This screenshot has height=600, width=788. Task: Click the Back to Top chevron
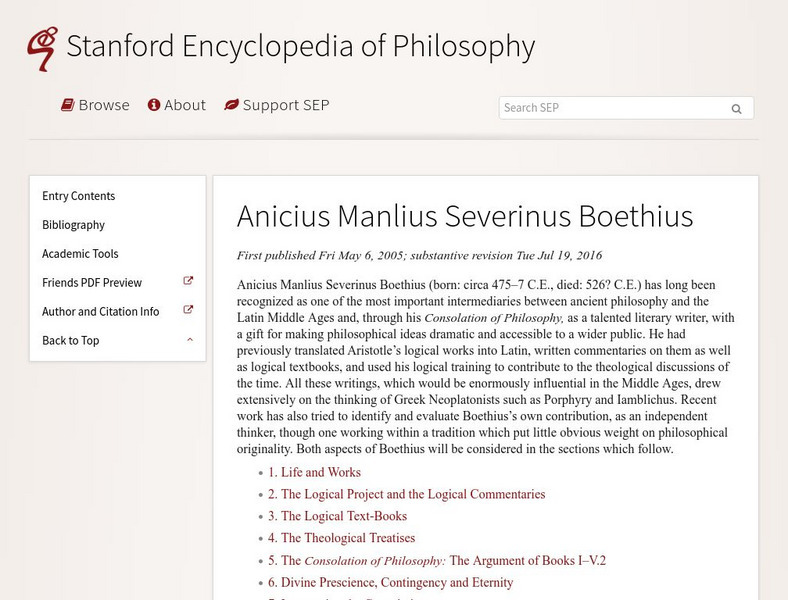(x=190, y=340)
